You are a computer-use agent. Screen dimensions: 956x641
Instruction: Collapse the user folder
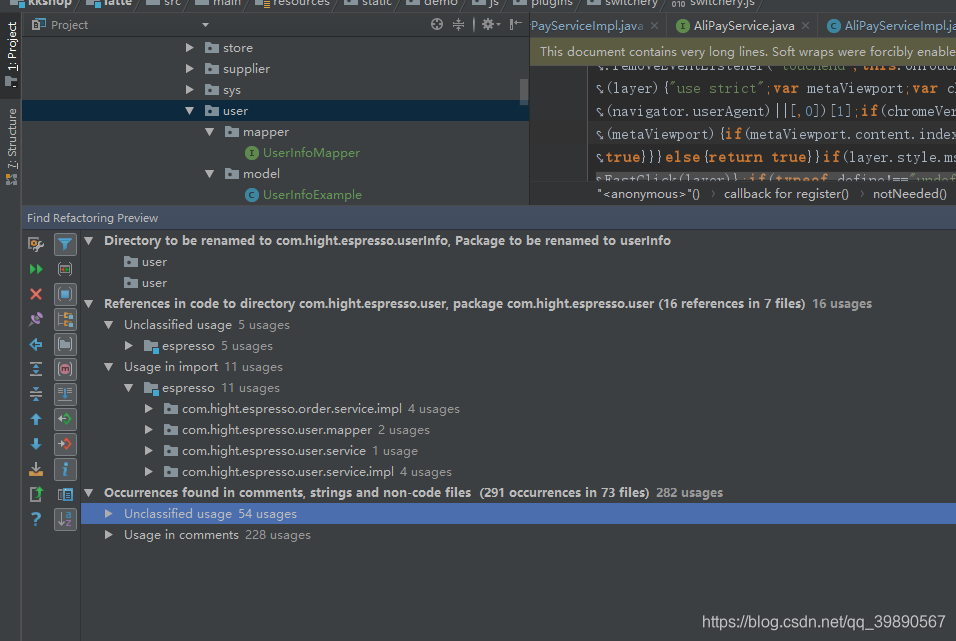tap(190, 110)
